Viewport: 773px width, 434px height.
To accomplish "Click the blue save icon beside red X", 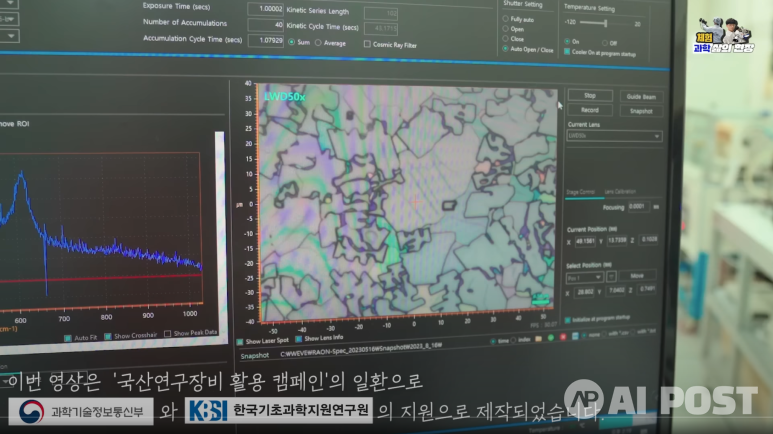I will click(x=575, y=336).
